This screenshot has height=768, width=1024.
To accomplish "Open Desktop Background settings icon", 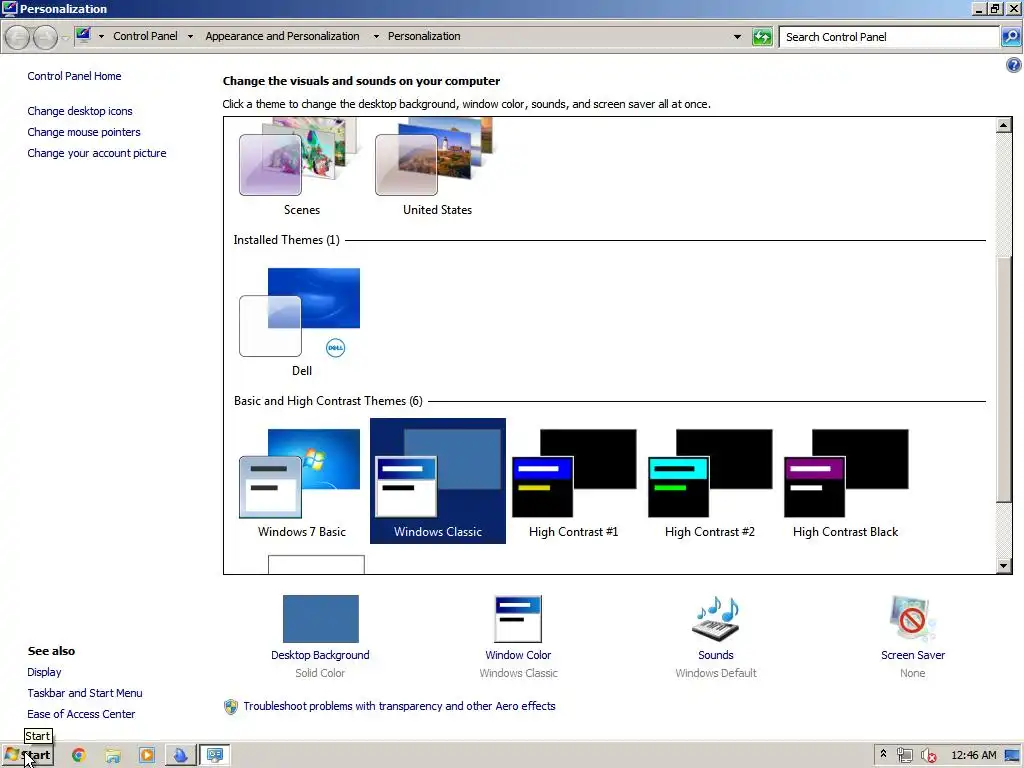I will click(x=321, y=619).
